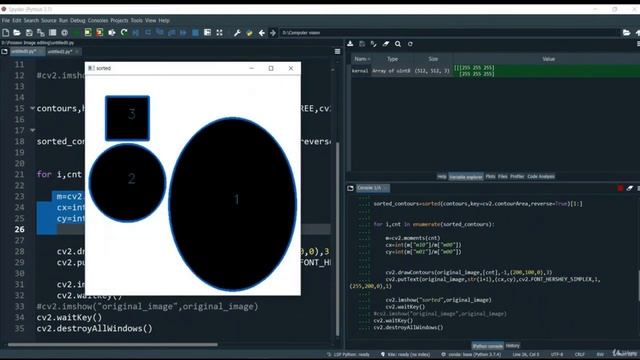Image resolution: width=640 pixels, height=360 pixels.
Task: Run the selection or current line
Action: tap(111, 33)
